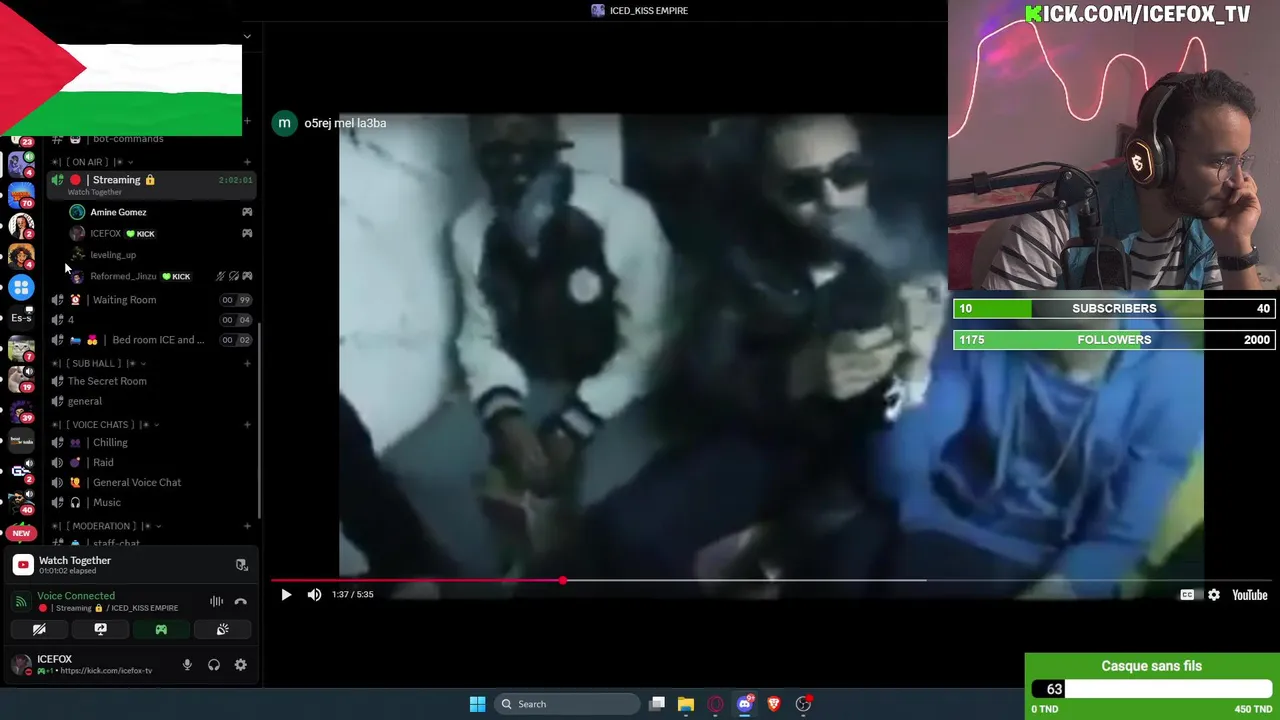Add channel to ON AIR category
The width and height of the screenshot is (1280, 720).
click(x=247, y=162)
